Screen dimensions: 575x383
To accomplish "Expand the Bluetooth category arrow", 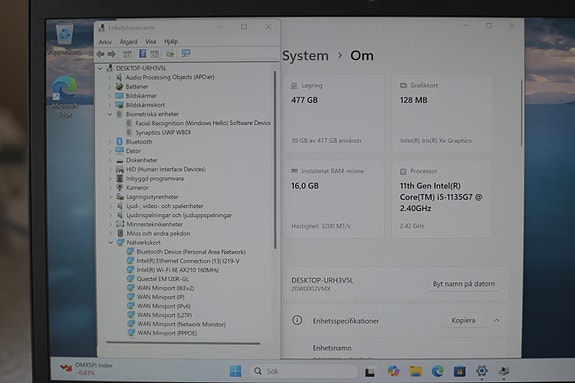I will point(110,142).
